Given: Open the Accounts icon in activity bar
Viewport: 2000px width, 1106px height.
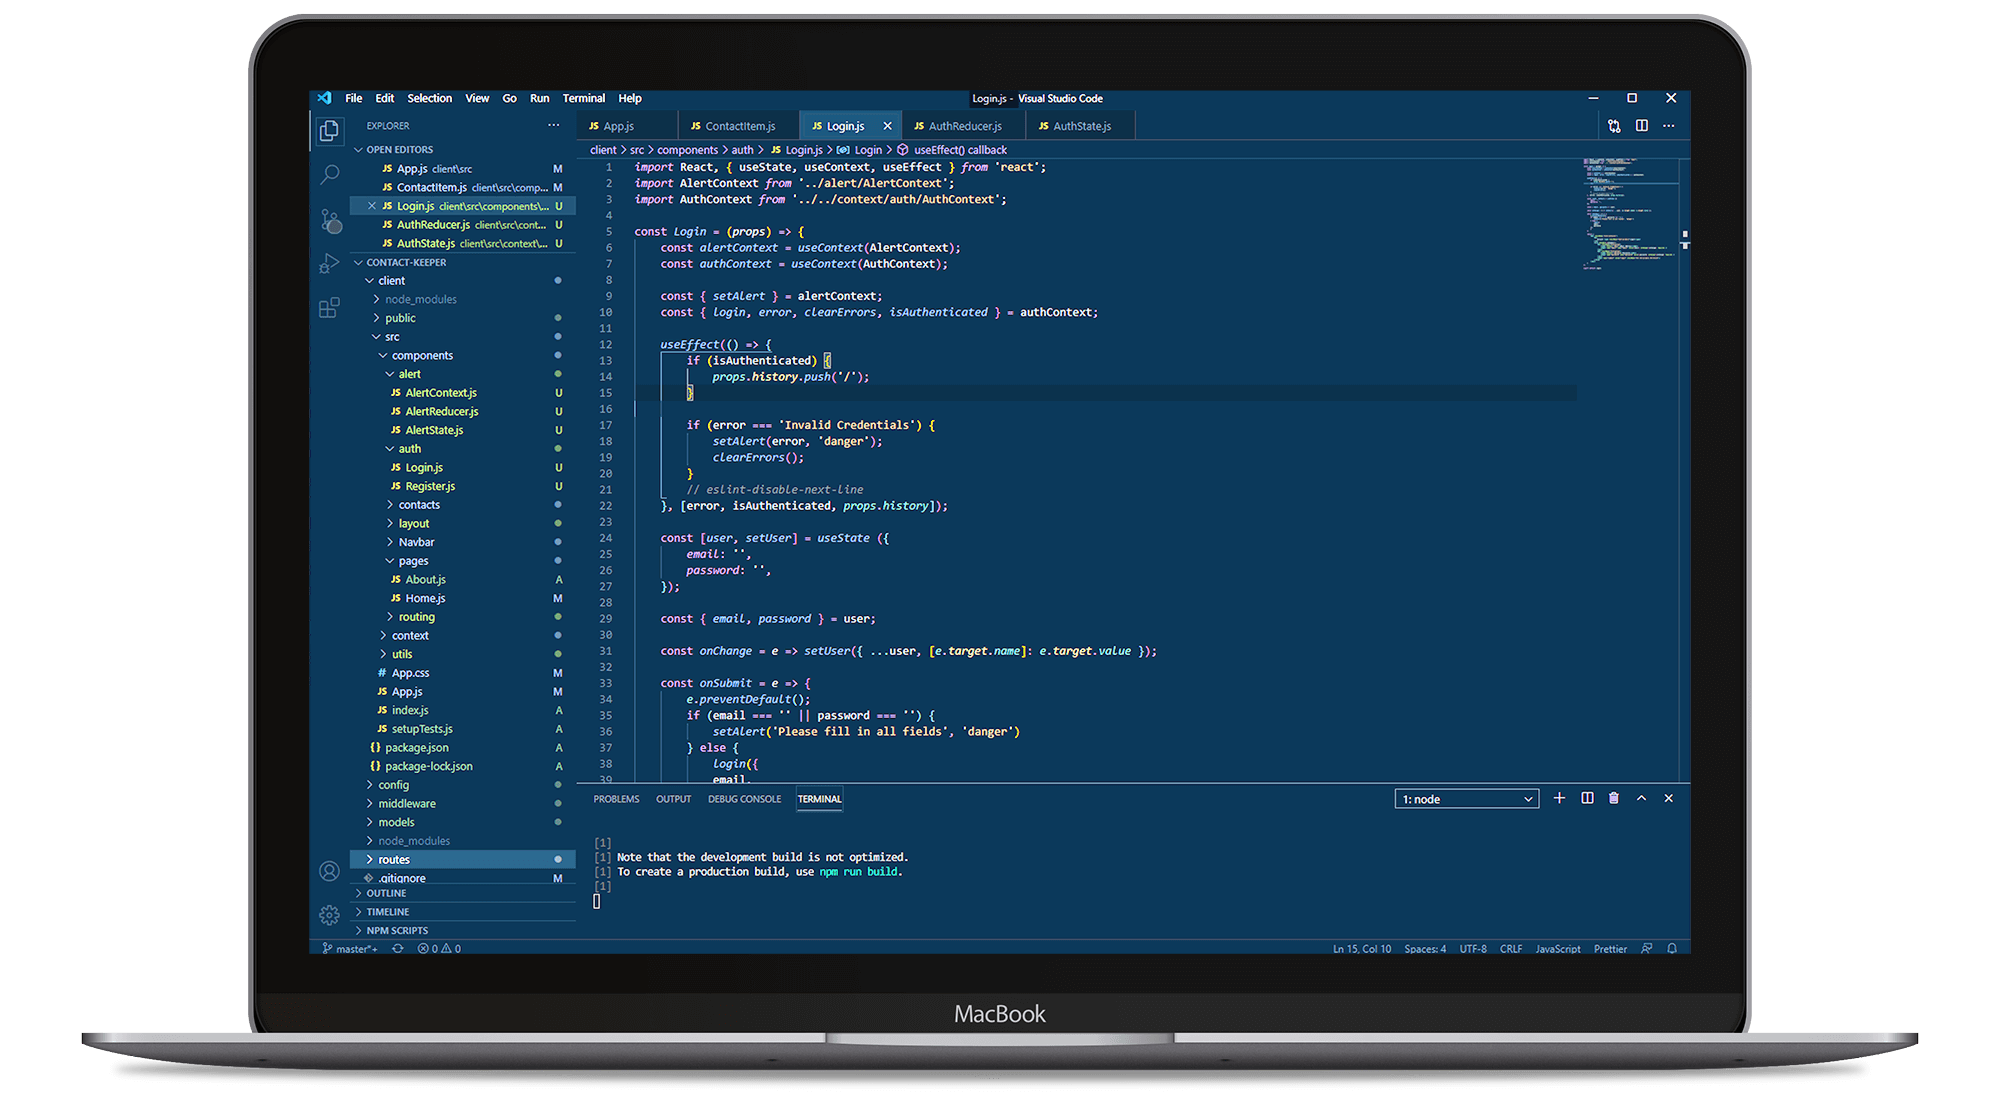Looking at the screenshot, I should coord(329,871).
